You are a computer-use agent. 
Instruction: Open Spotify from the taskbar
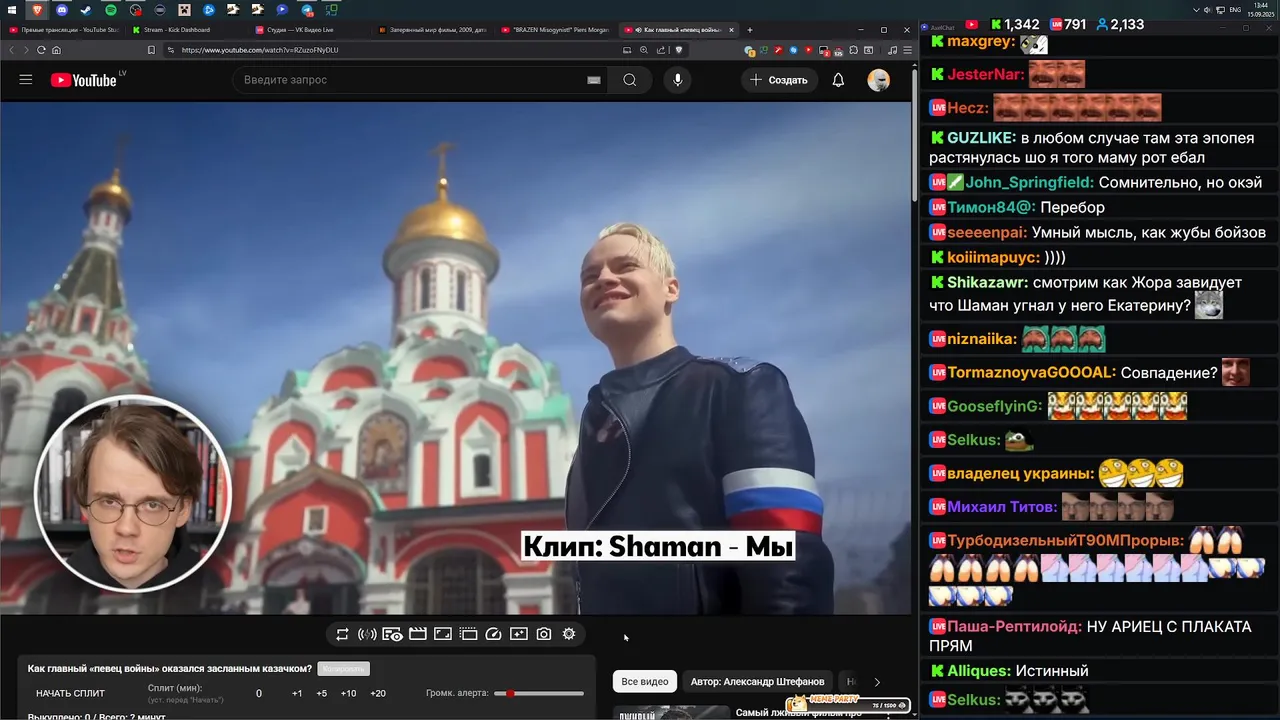click(110, 9)
